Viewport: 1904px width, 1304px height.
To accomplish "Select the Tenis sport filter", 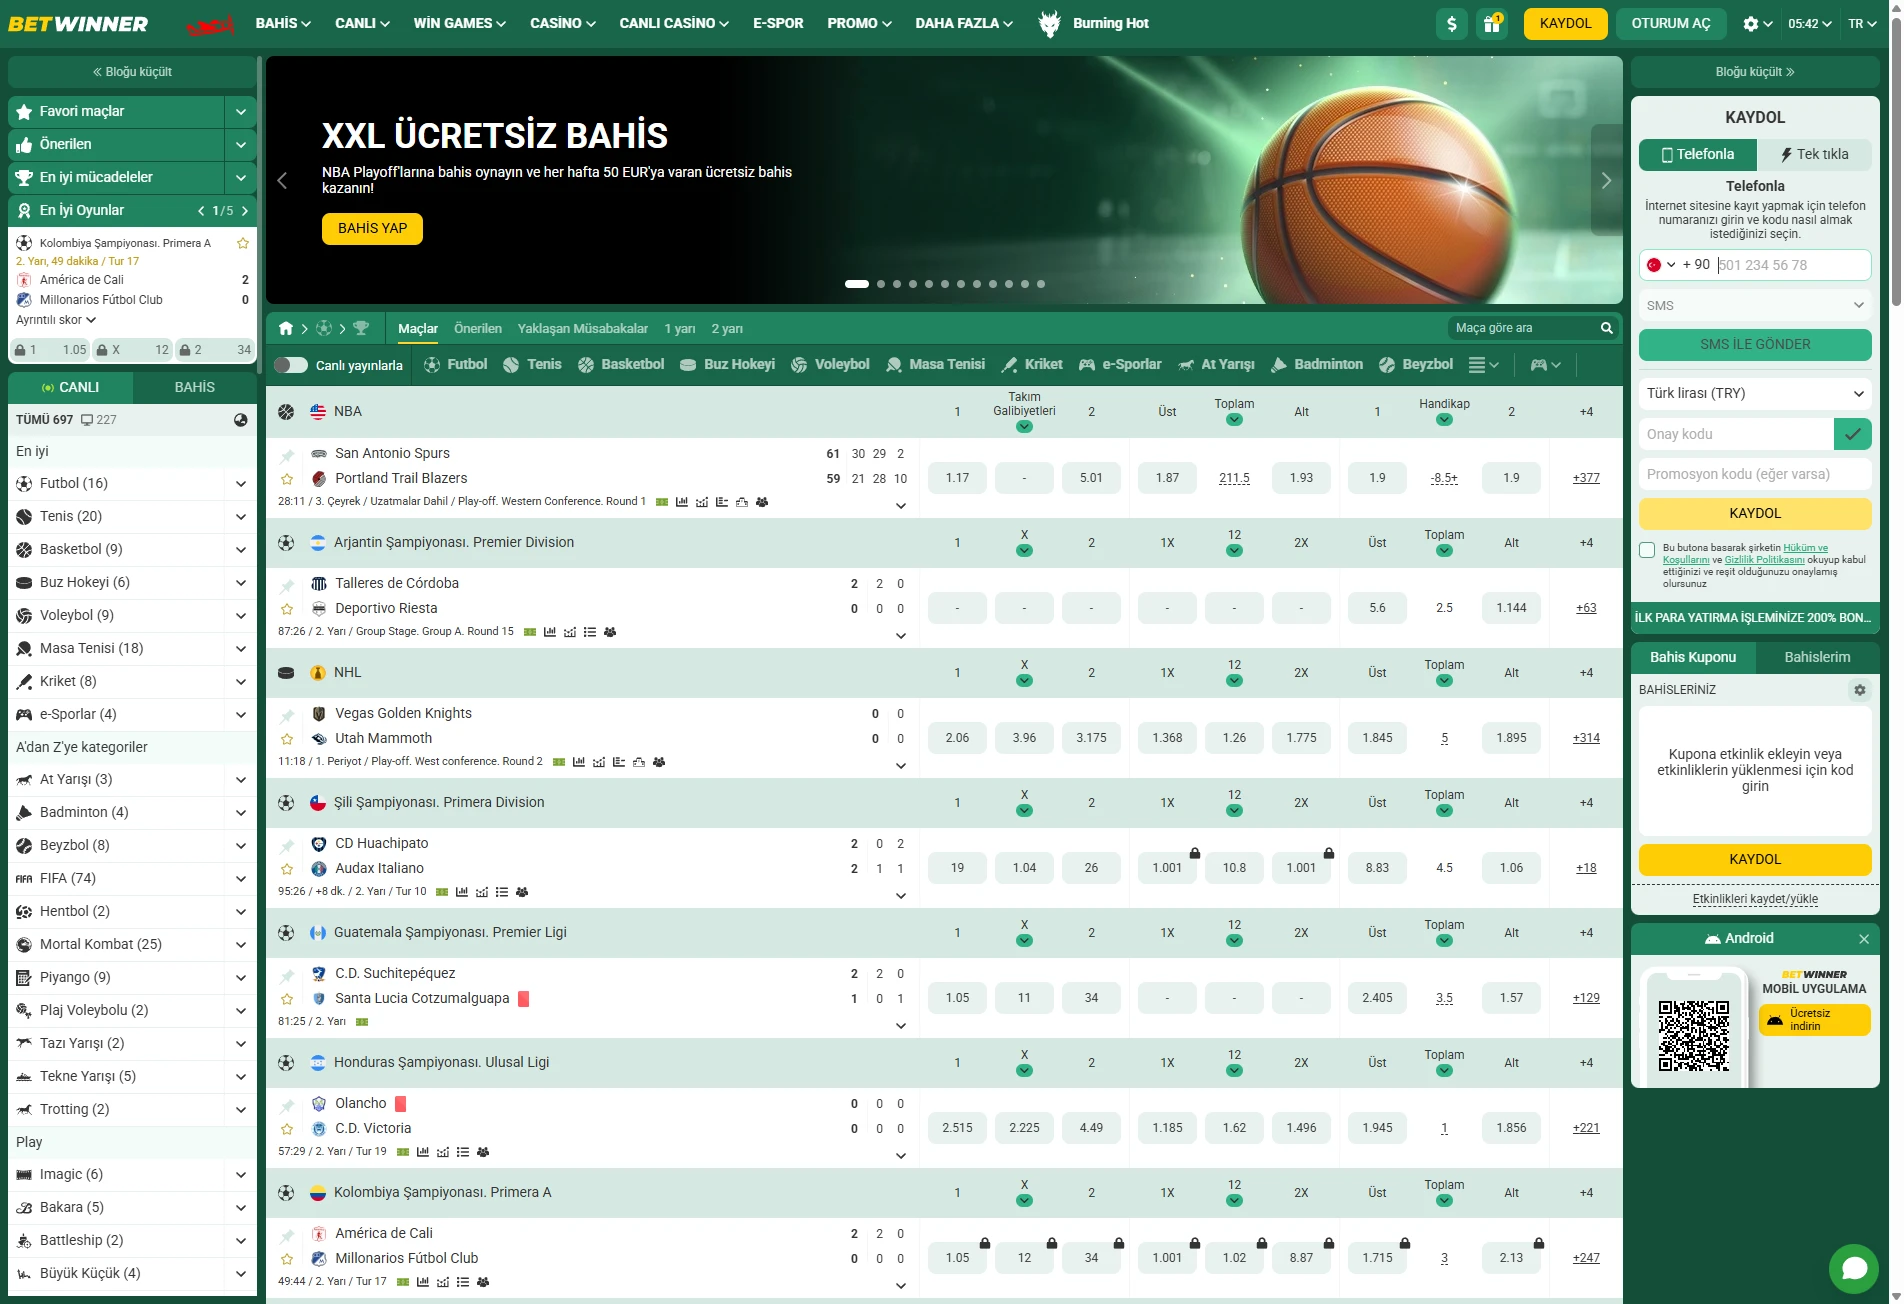I will [532, 364].
